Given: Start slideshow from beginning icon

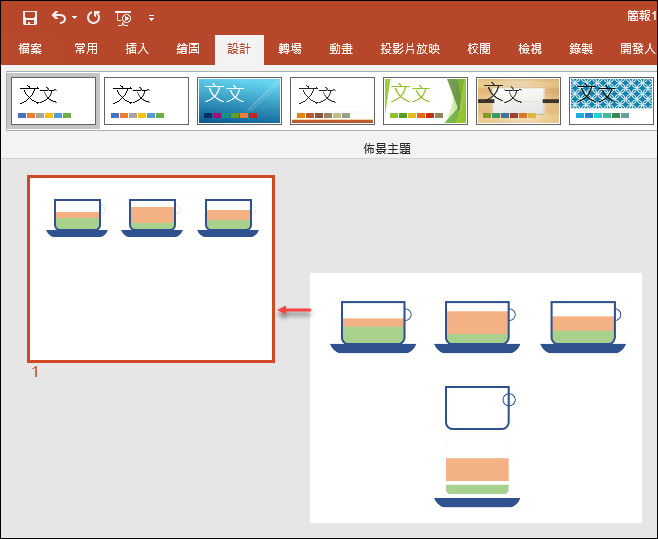Looking at the screenshot, I should [x=123, y=18].
